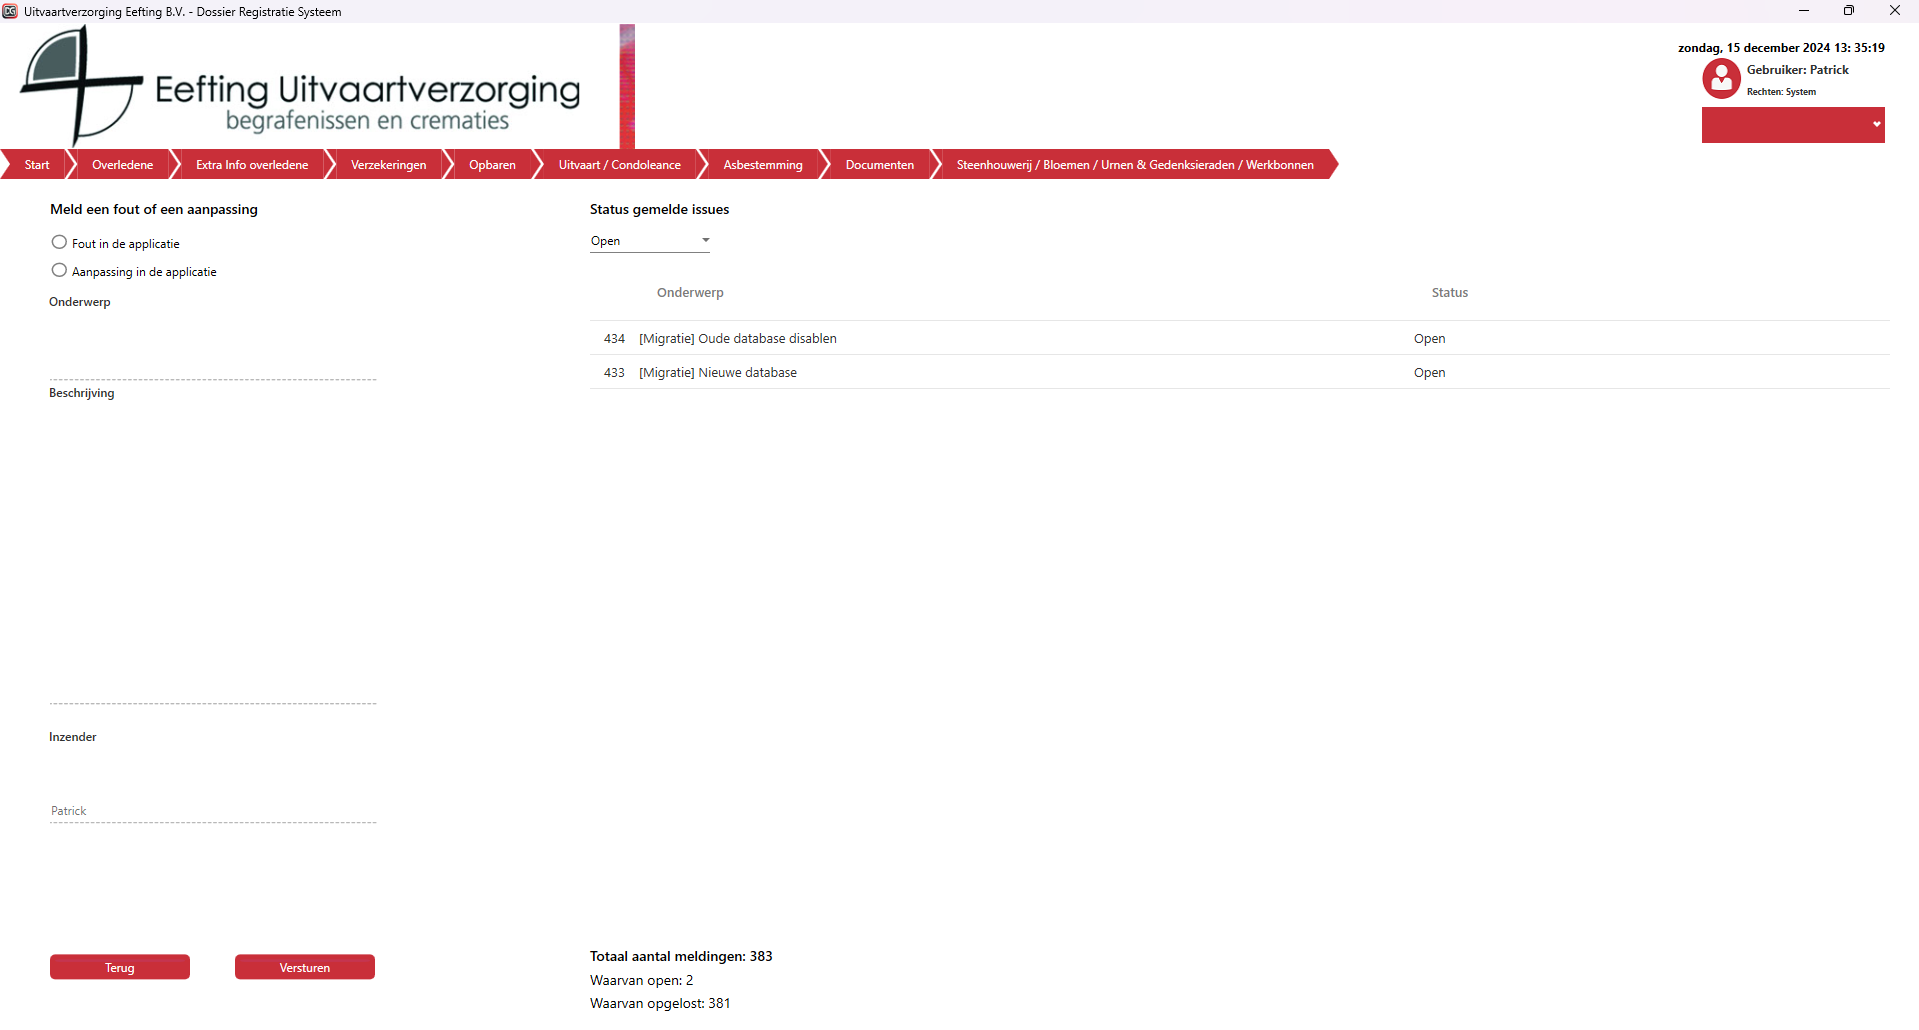Open the Verzekeringen tab
Screen dimensions: 1919x1030
coord(388,165)
